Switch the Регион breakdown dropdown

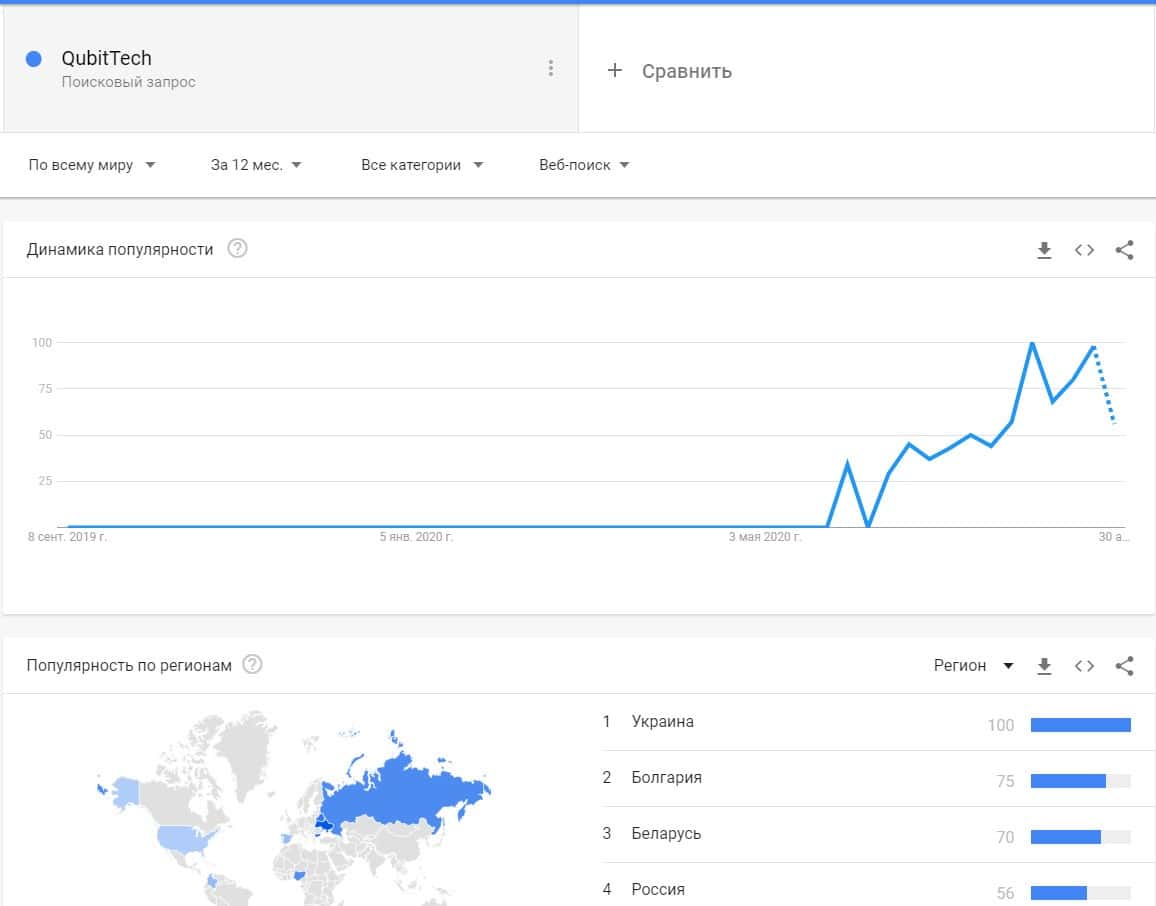tap(973, 666)
